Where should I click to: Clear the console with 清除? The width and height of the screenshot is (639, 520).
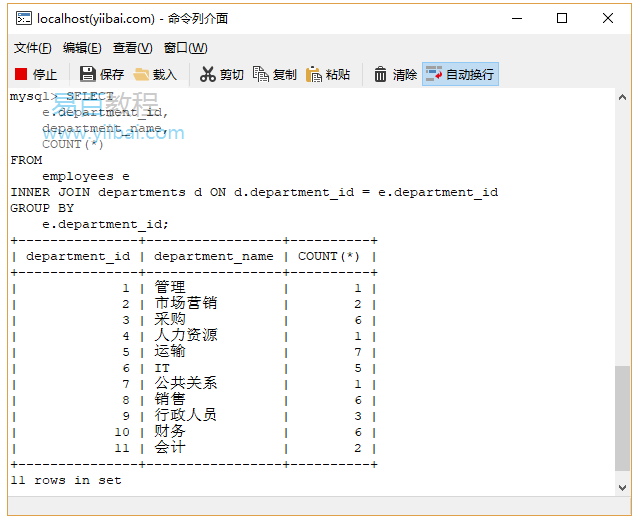pyautogui.click(x=394, y=74)
